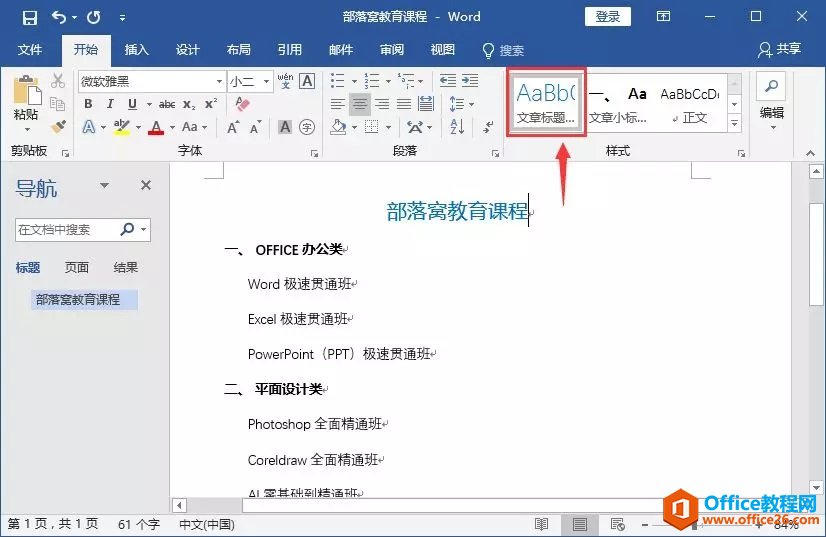Switch to web layout view in status bar

tap(617, 524)
